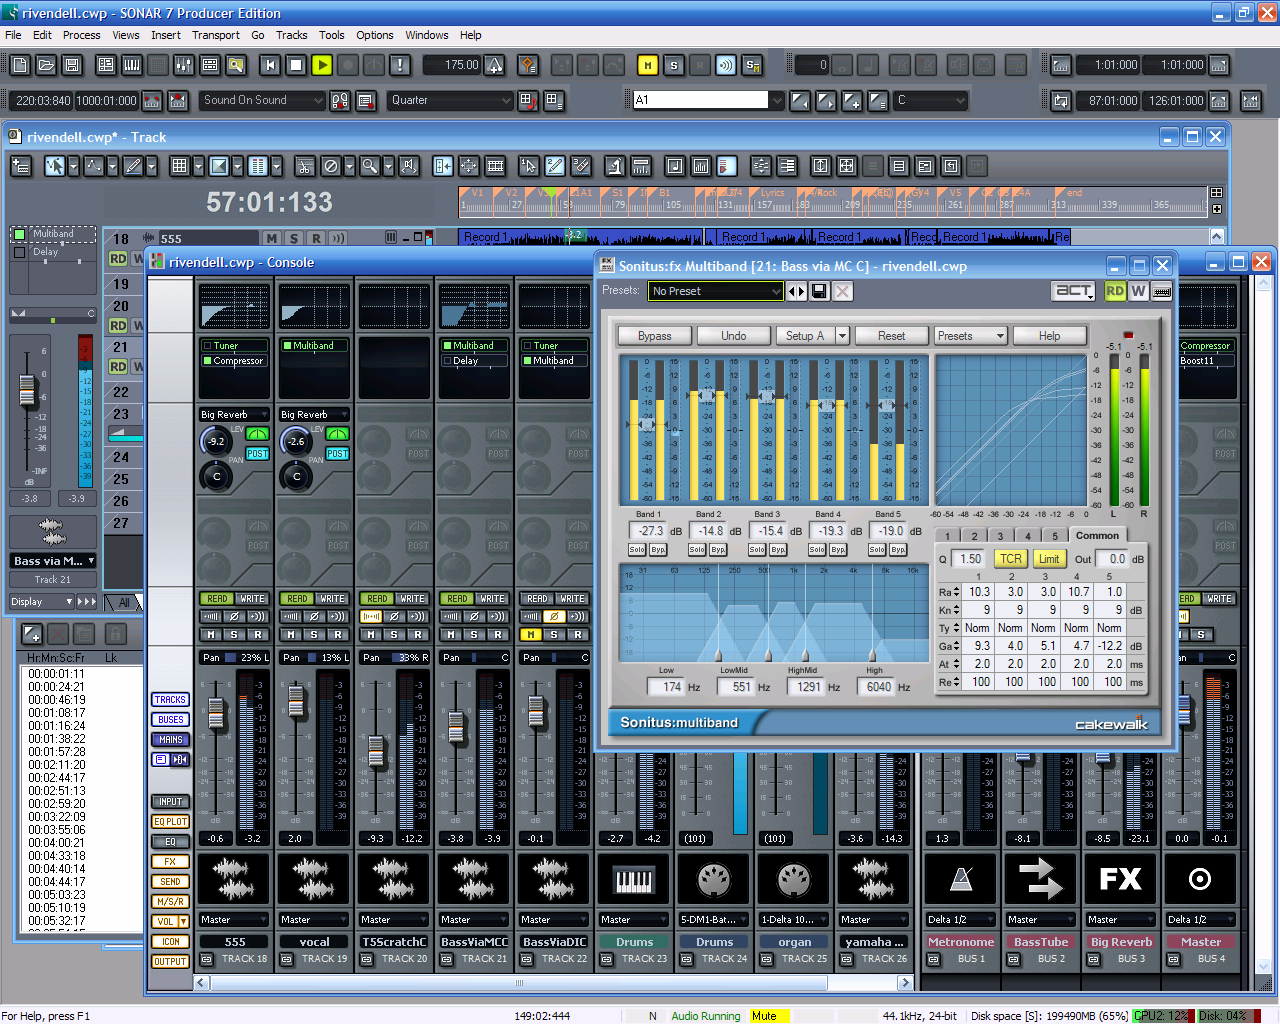1280x1024 pixels.
Task: Select the Zoom magnifier tool in Track view
Action: point(369,166)
